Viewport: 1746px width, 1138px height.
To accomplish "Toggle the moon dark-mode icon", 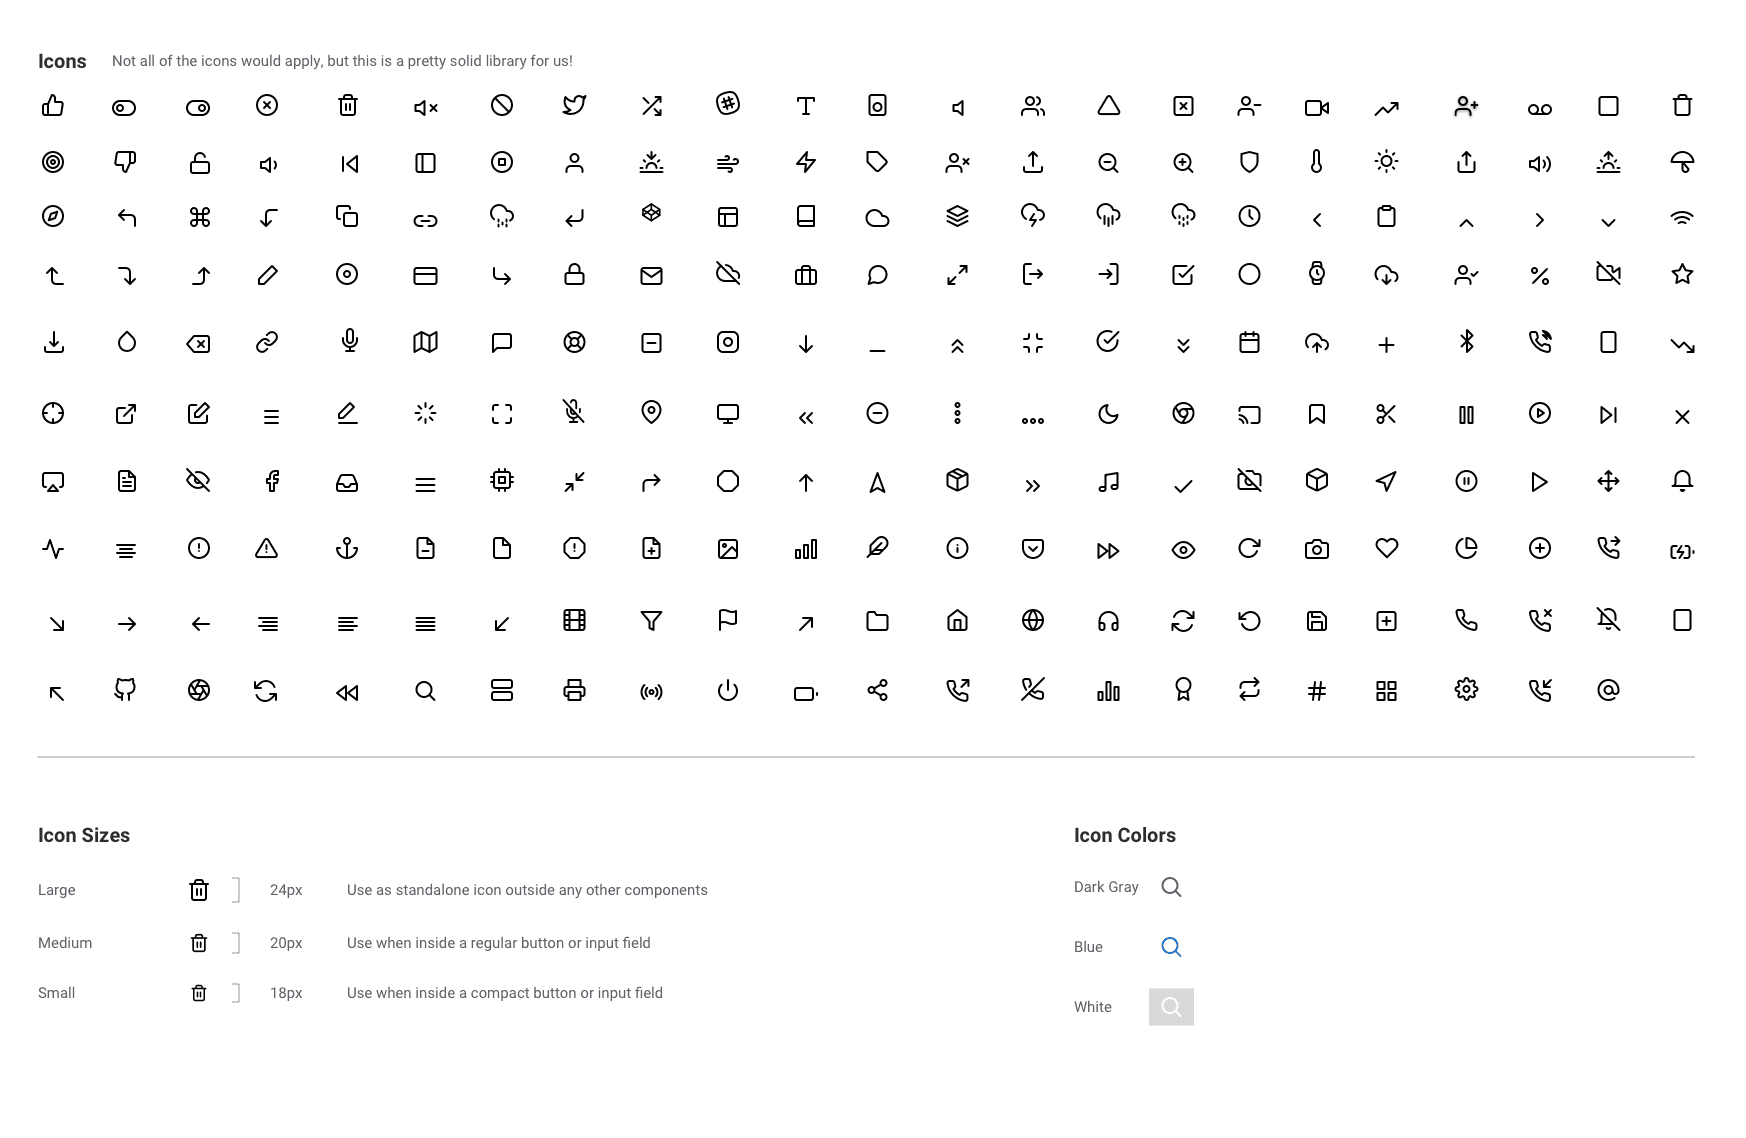I will pyautogui.click(x=1108, y=413).
